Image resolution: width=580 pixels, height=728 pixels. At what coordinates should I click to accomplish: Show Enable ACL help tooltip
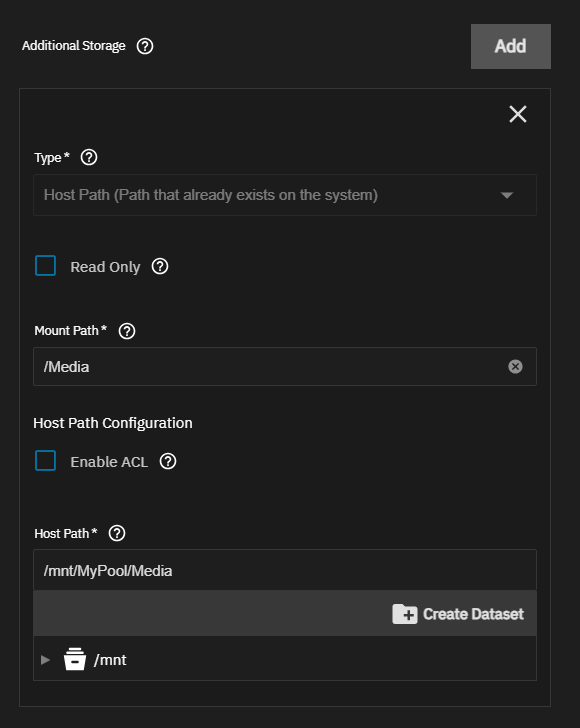pos(168,462)
